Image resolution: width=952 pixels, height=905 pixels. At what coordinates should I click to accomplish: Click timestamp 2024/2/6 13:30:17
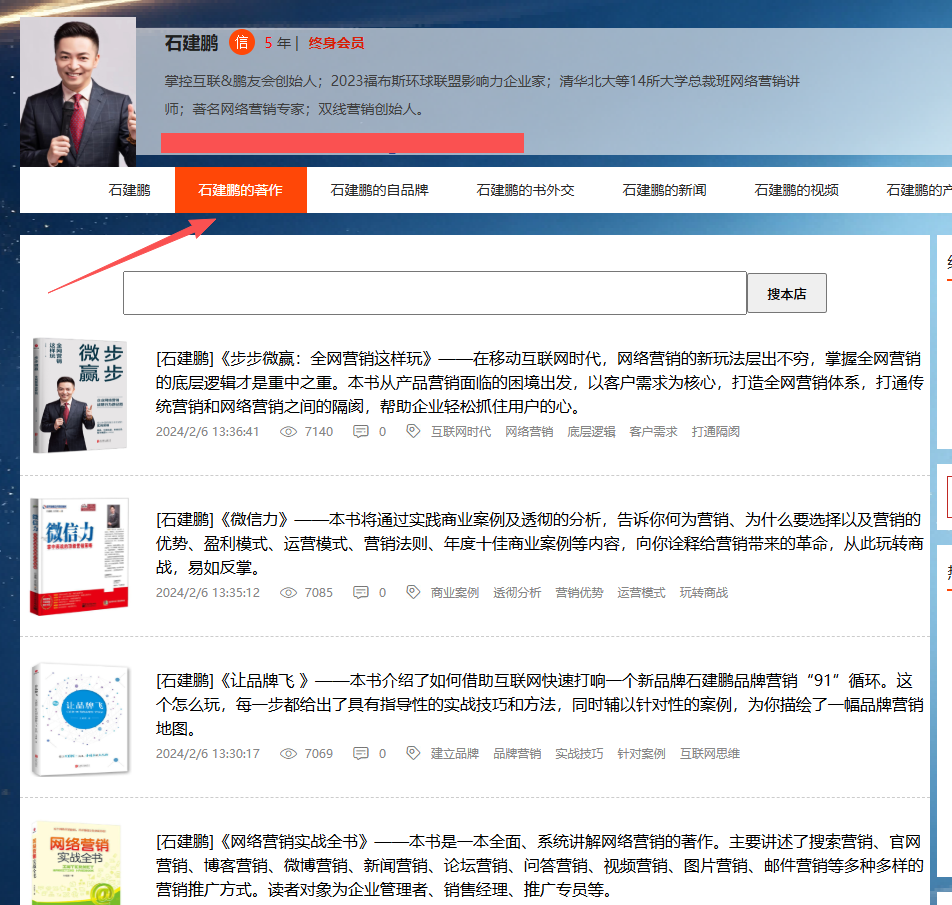(208, 753)
